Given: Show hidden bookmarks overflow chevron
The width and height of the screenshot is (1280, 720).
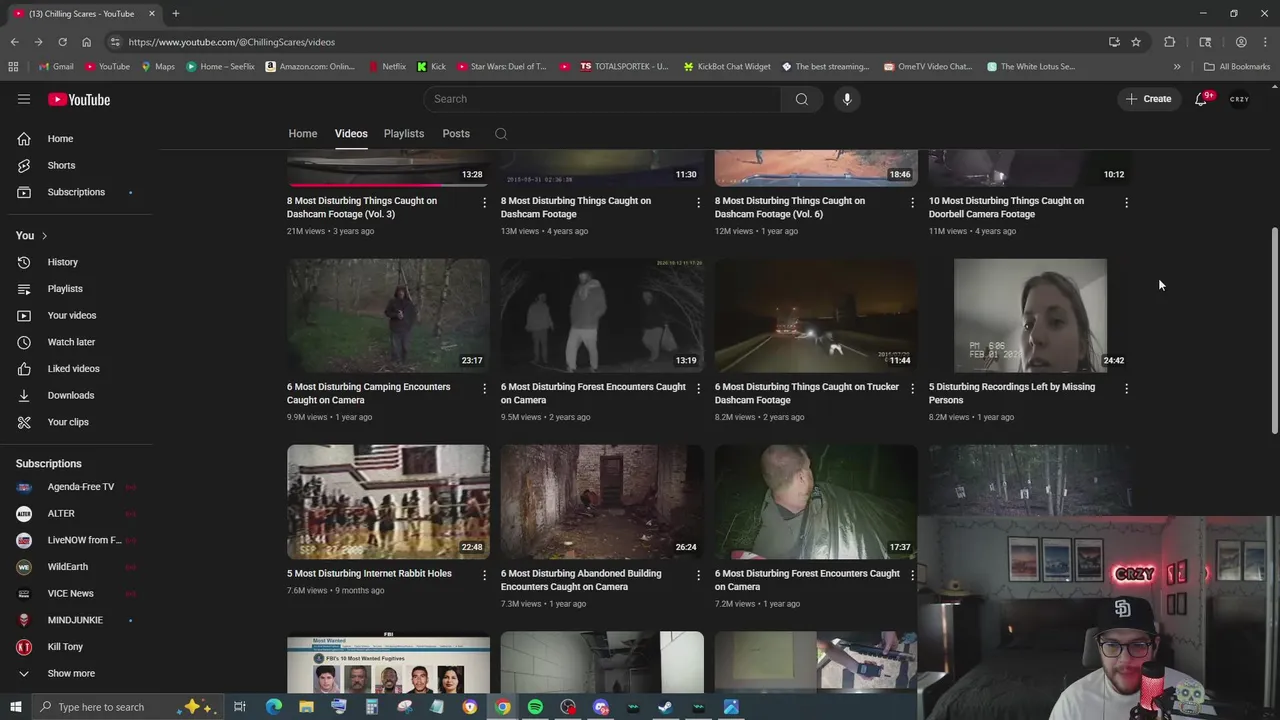Looking at the screenshot, I should (x=1177, y=67).
